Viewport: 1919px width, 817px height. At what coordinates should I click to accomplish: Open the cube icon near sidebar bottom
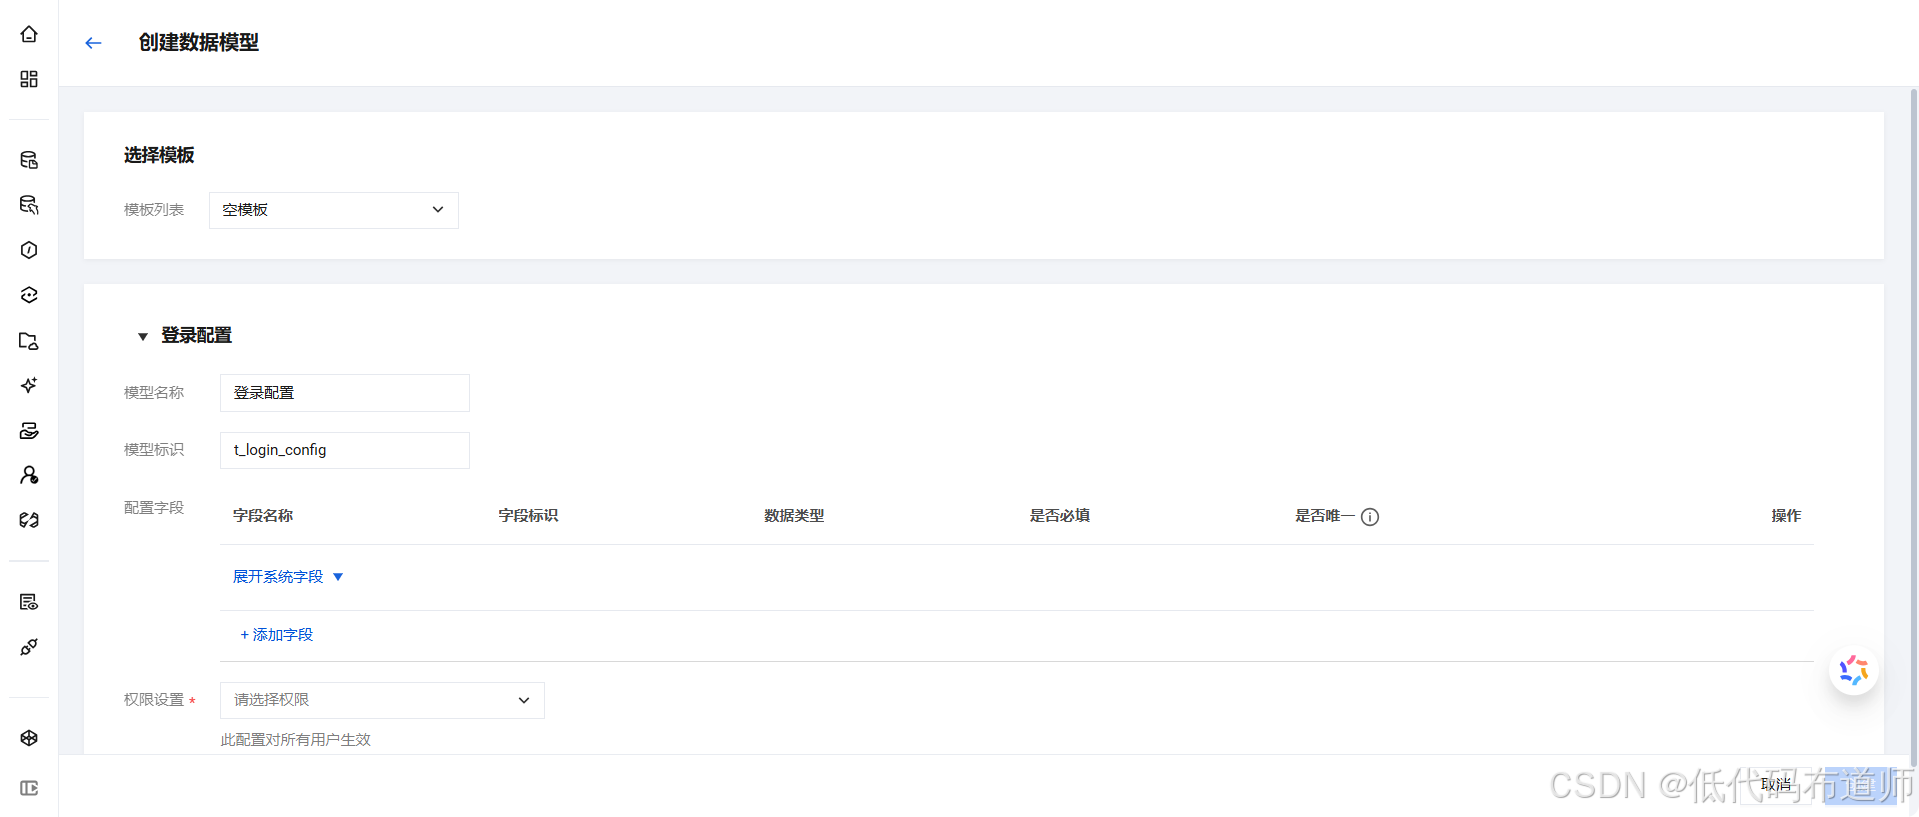tap(29, 738)
